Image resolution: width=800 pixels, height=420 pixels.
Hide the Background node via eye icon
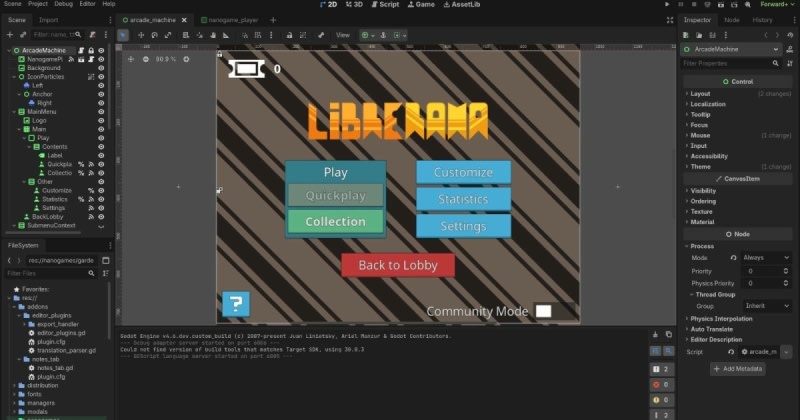(101, 68)
